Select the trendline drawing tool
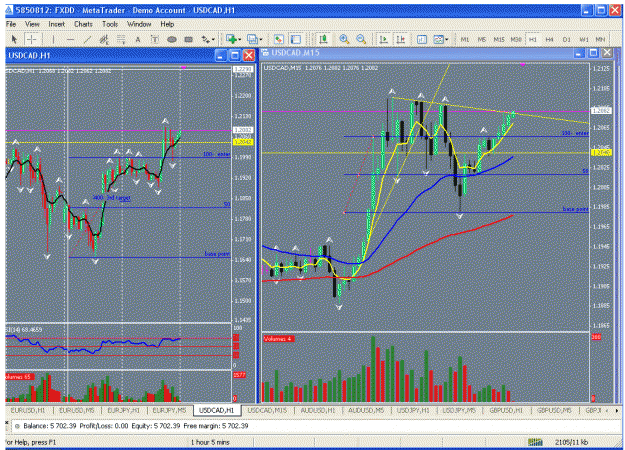Image resolution: width=625 pixels, height=450 pixels. point(87,39)
